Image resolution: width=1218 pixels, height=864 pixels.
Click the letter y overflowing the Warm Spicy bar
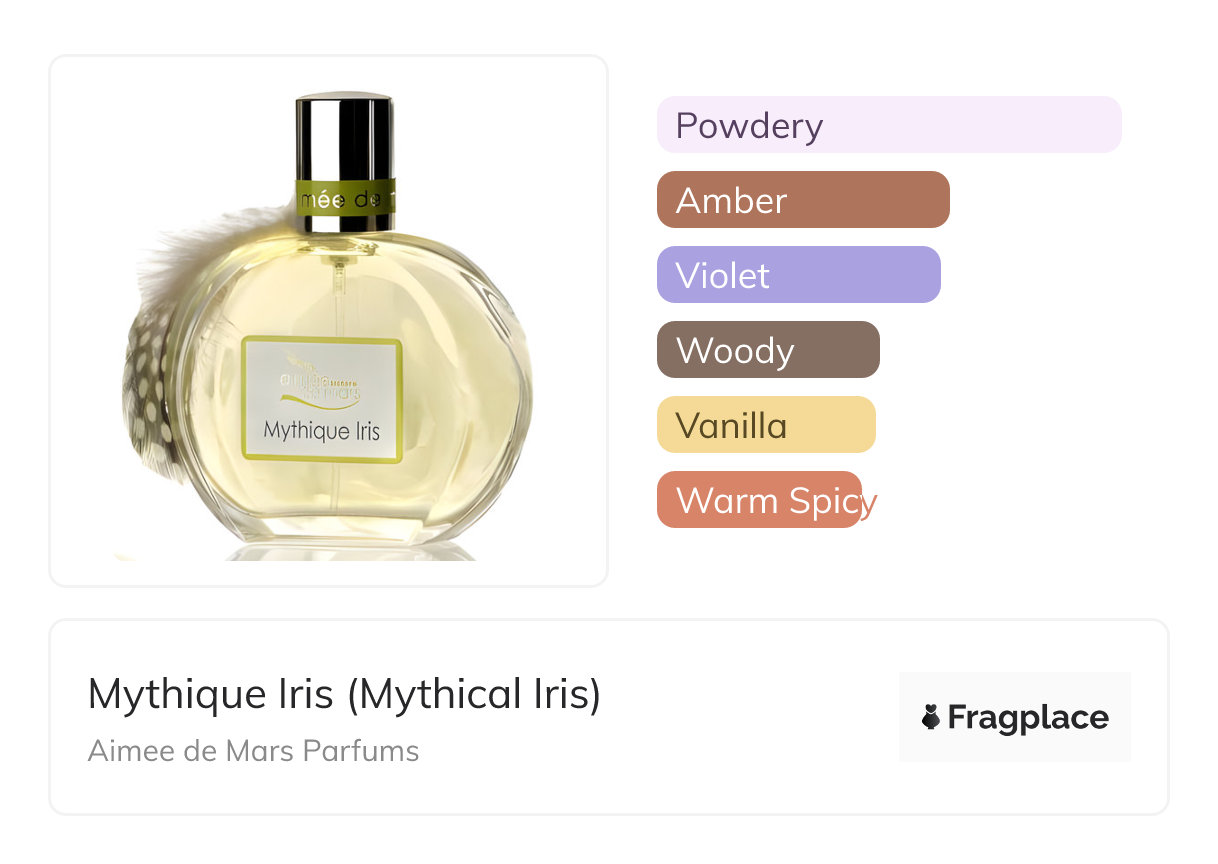(x=869, y=504)
